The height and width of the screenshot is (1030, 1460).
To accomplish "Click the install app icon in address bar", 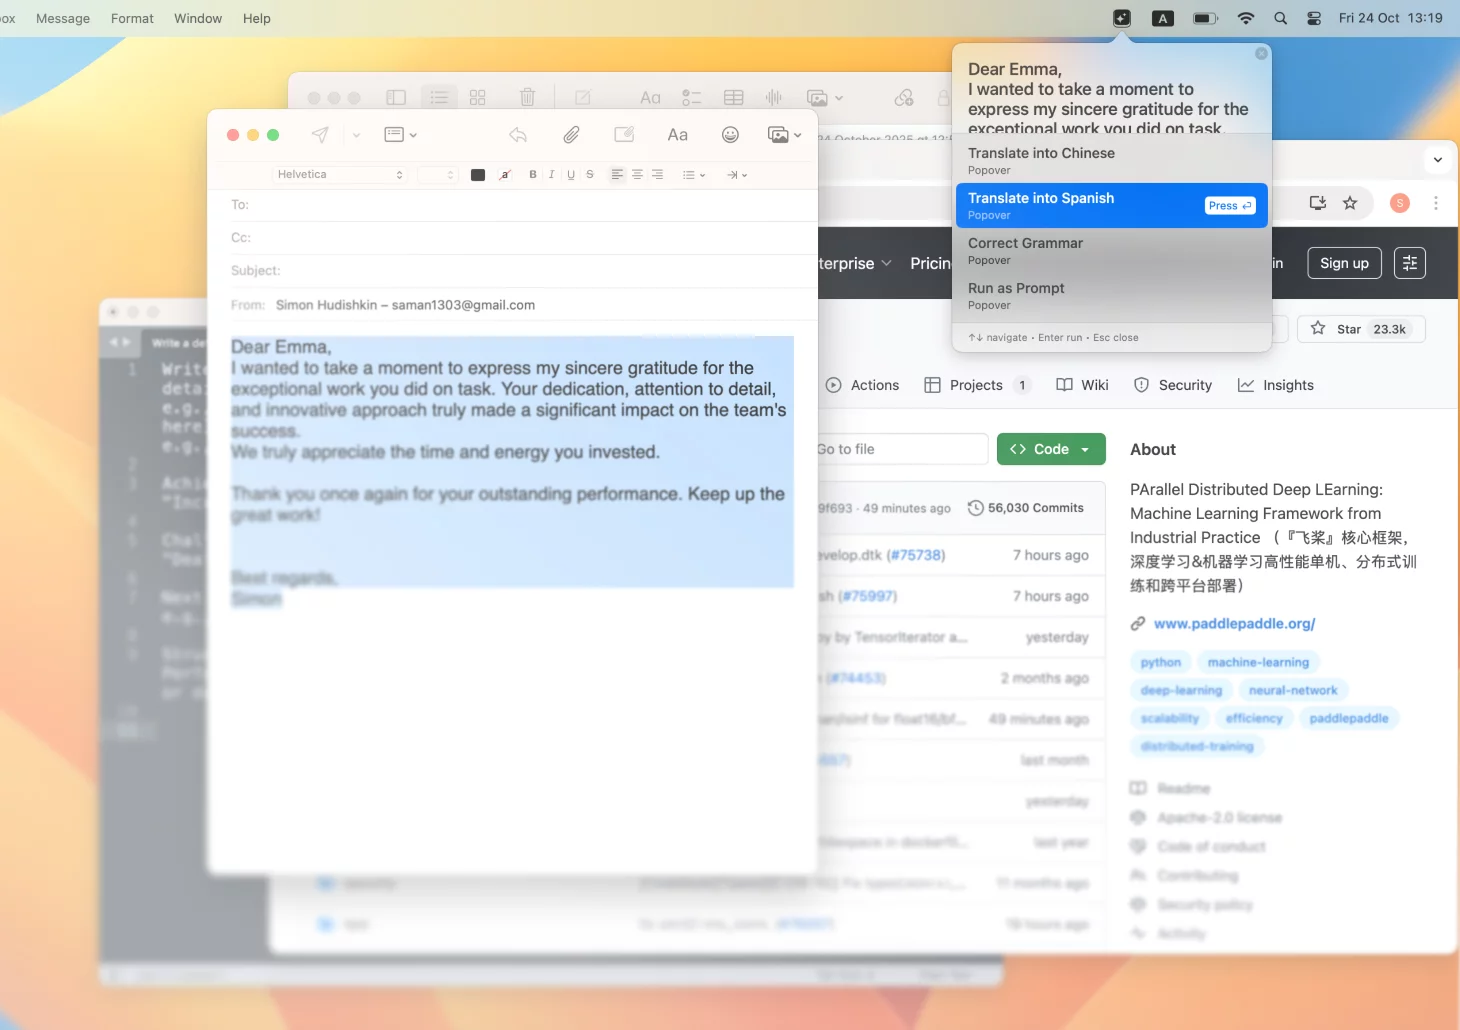I will pyautogui.click(x=1318, y=203).
